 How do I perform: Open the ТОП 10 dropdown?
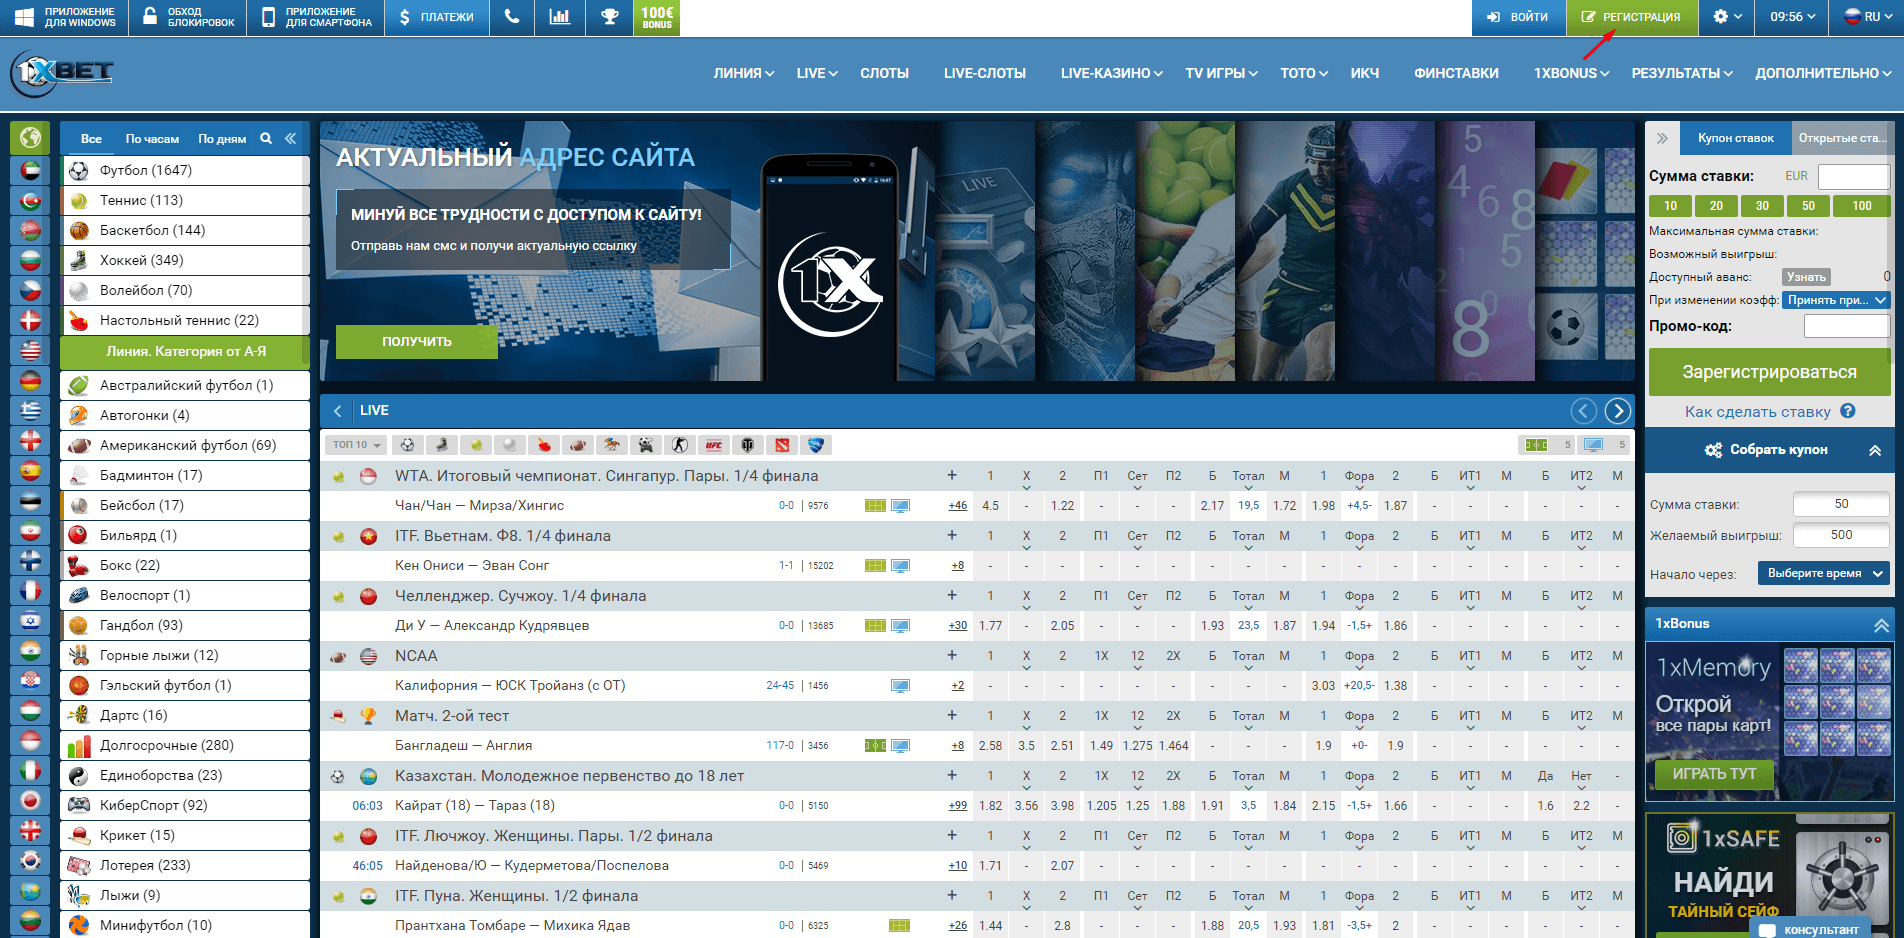(357, 445)
